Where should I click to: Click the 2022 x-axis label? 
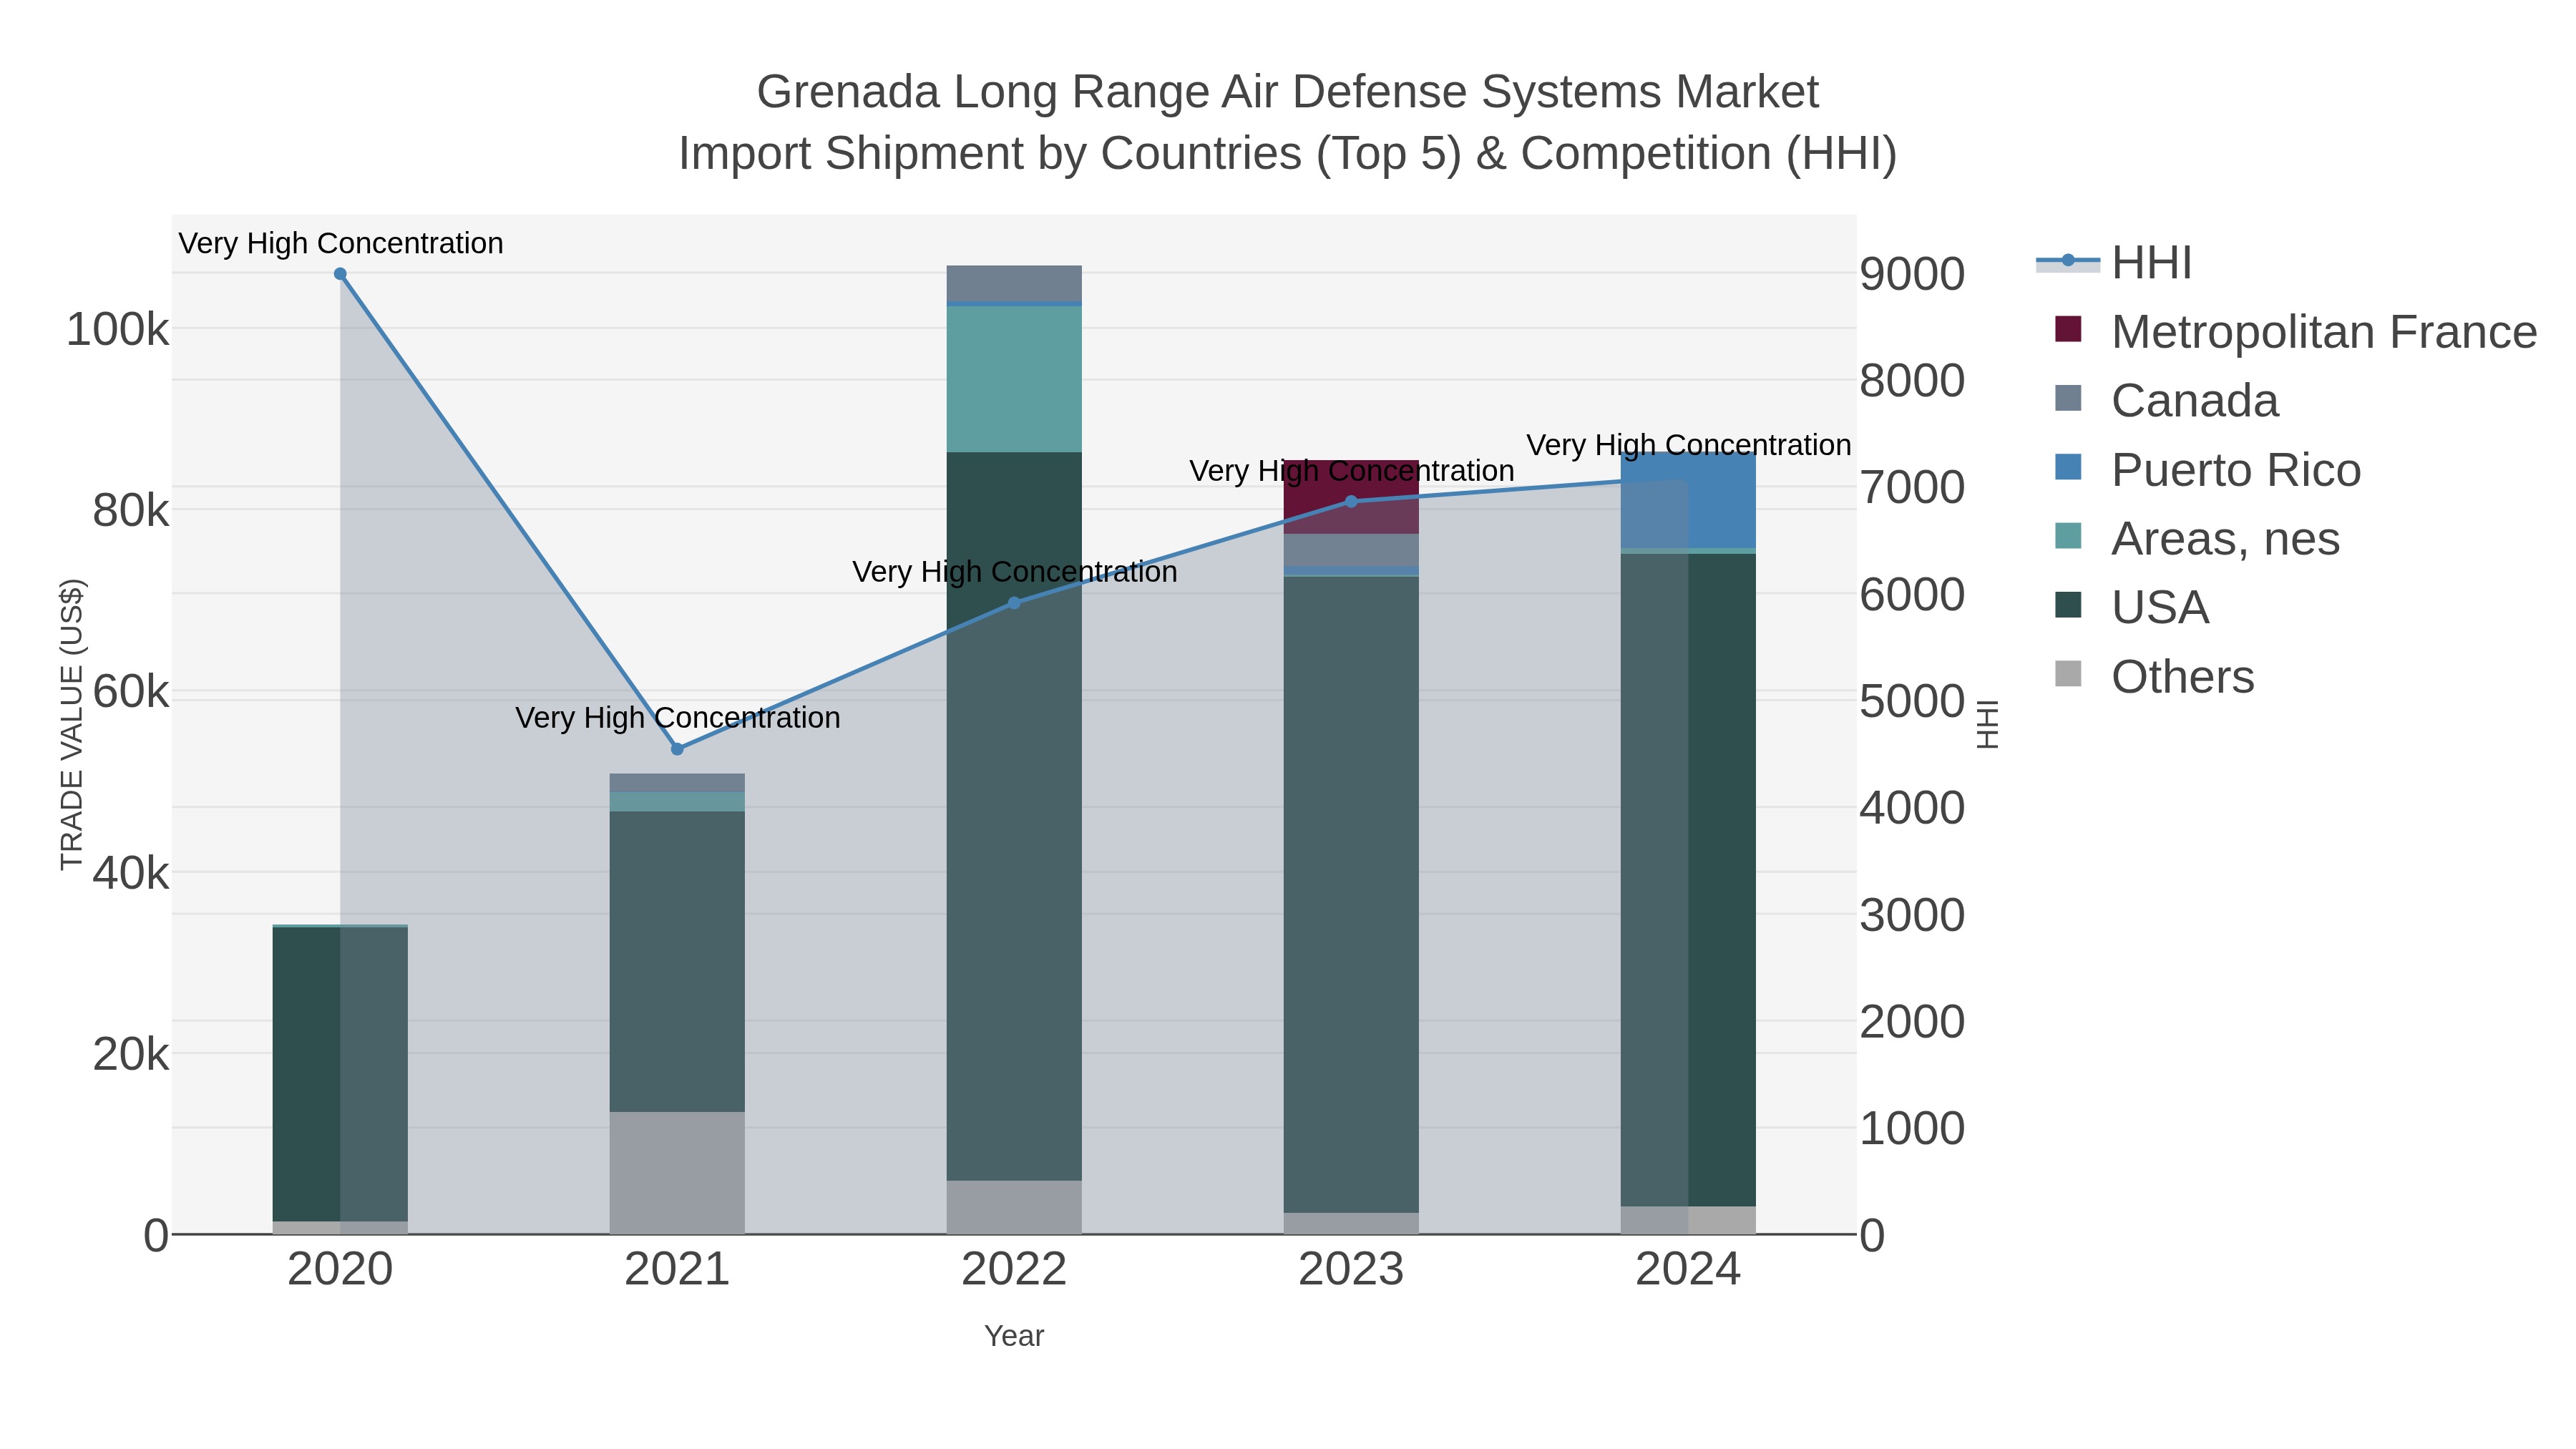click(1014, 1270)
